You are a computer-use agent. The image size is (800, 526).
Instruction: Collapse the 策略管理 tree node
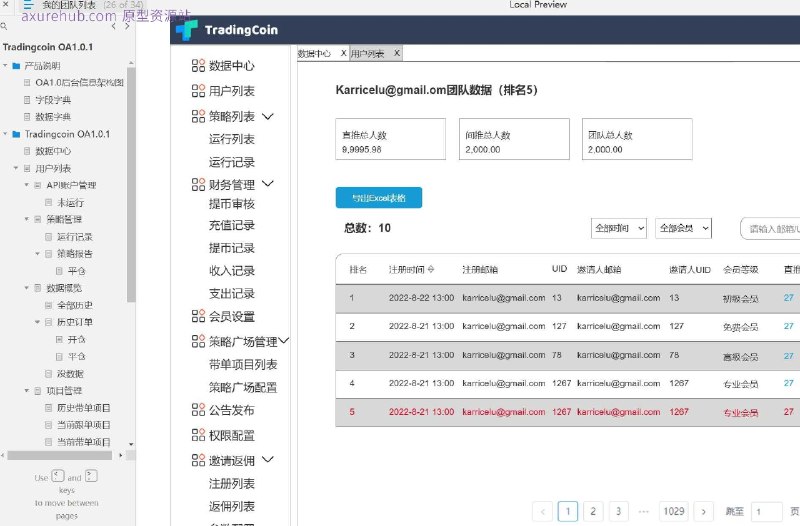pos(27,219)
